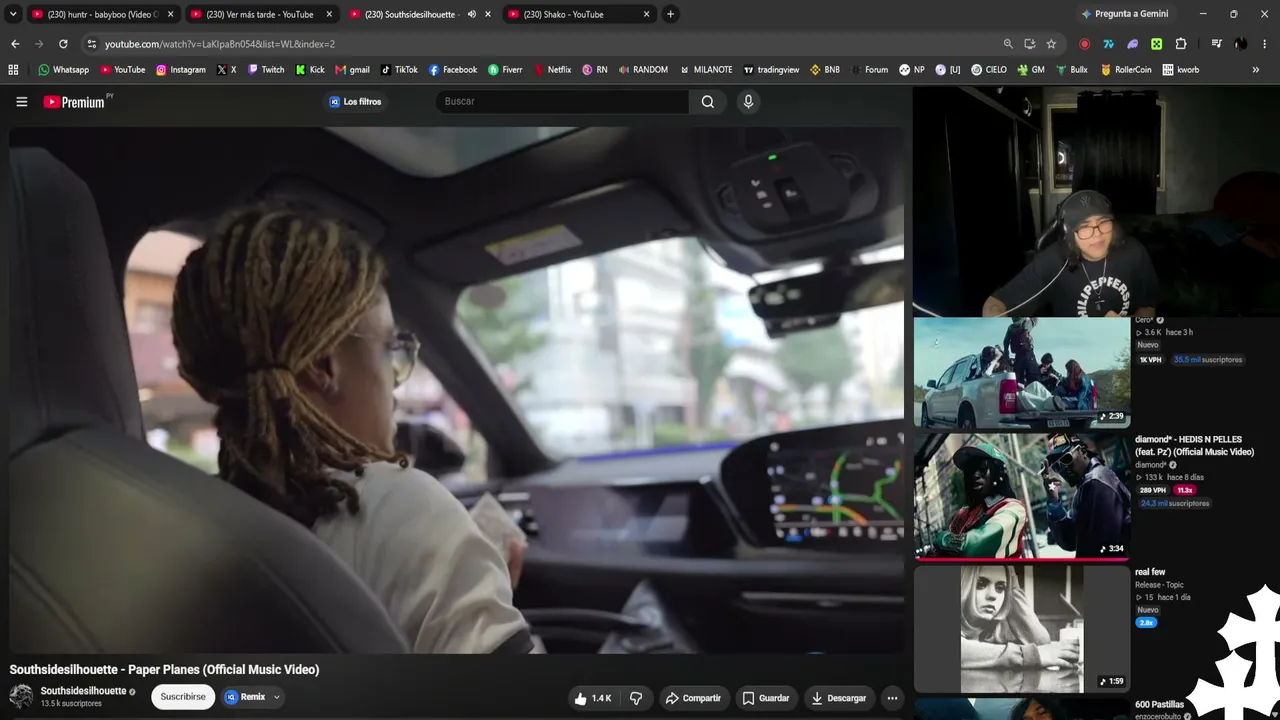Subscribe using the Suscribirse button
The width and height of the screenshot is (1280, 720).
[183, 697]
